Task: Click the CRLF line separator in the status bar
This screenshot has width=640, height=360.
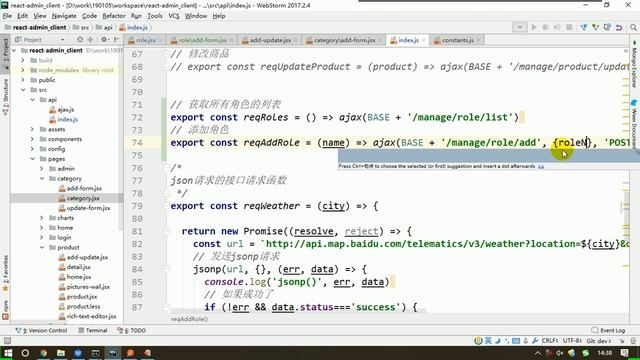Action: (x=550, y=341)
